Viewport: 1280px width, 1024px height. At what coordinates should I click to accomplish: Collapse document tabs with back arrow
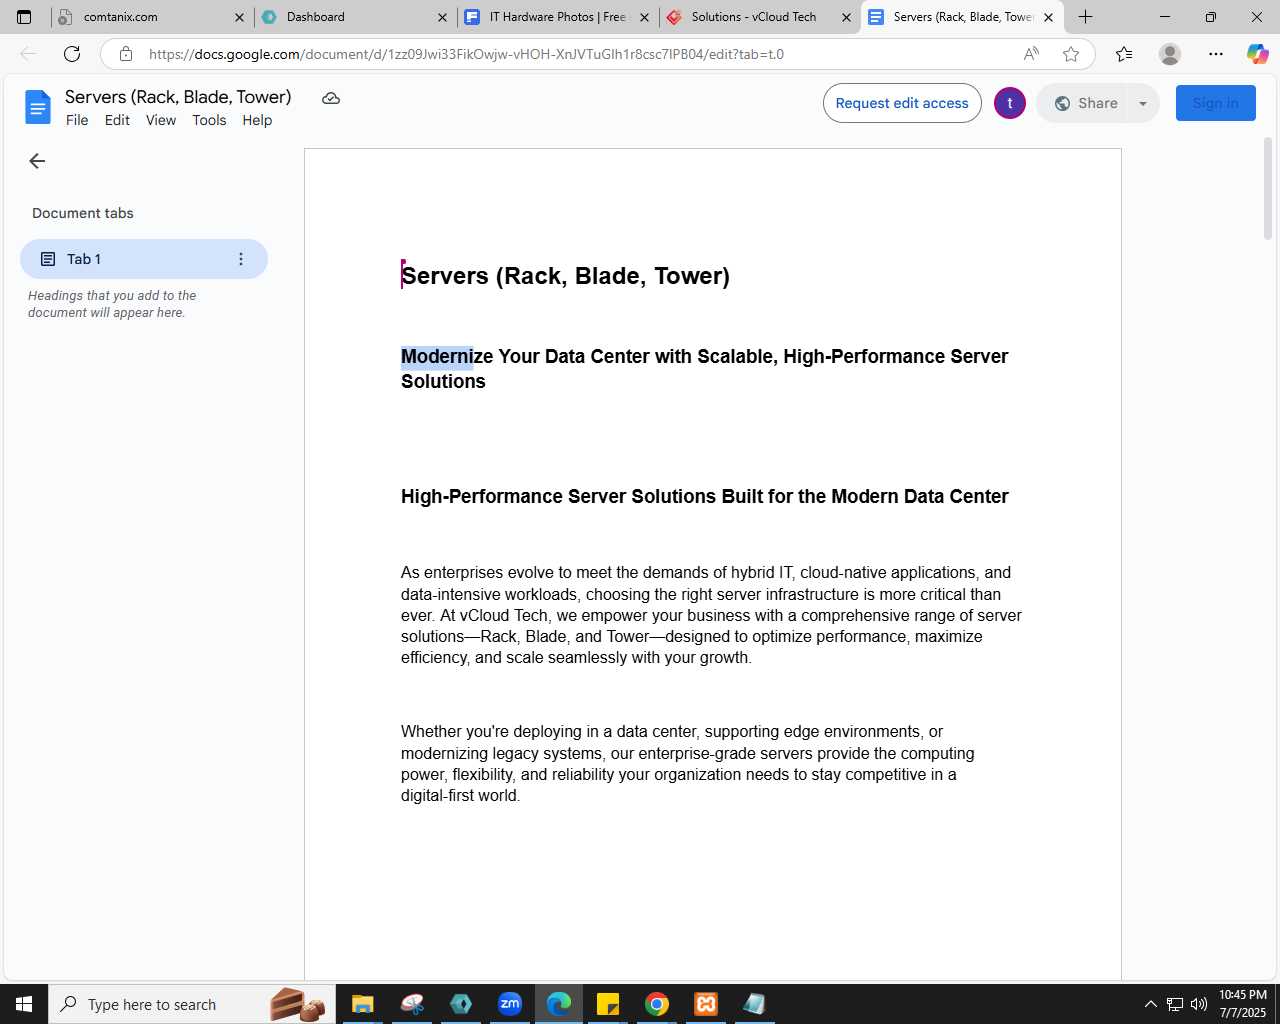click(37, 161)
